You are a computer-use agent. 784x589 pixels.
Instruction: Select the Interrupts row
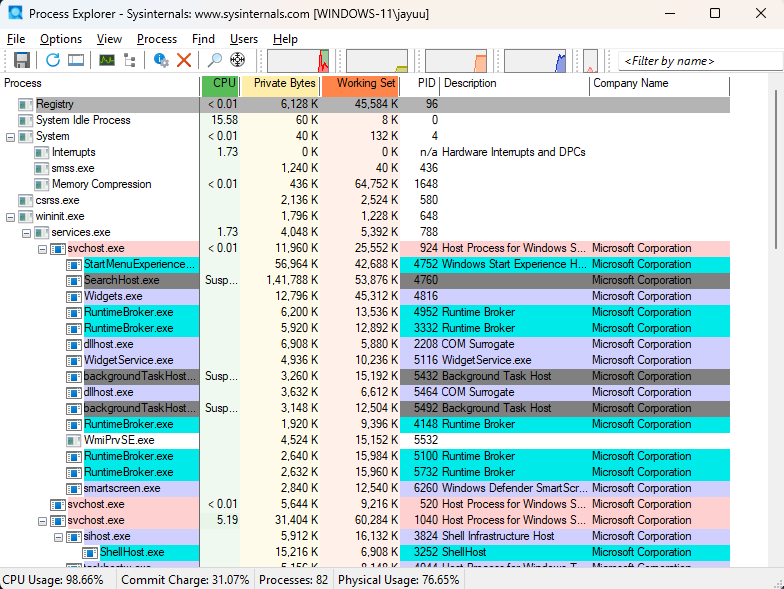pos(365,152)
